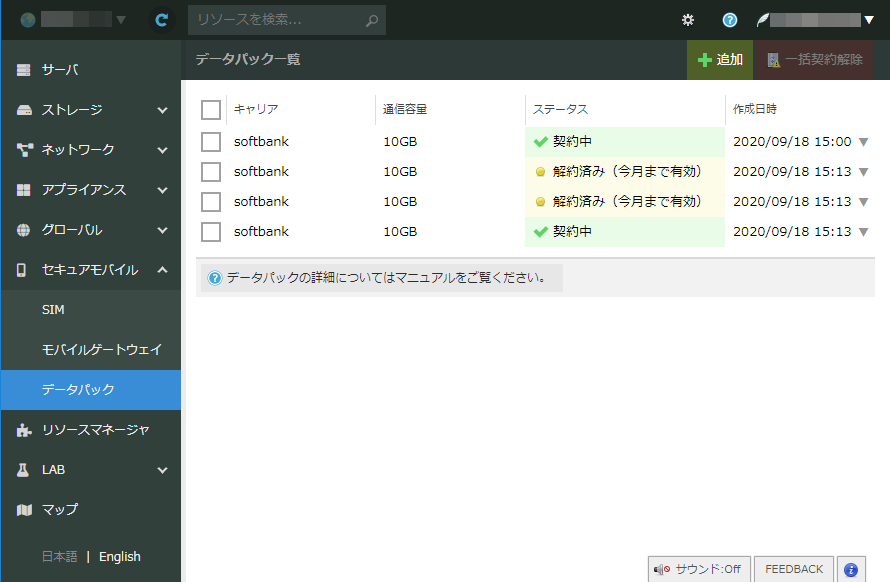Image resolution: width=890 pixels, height=582 pixels.
Task: Open the settings gear icon
Action: pyautogui.click(x=688, y=20)
